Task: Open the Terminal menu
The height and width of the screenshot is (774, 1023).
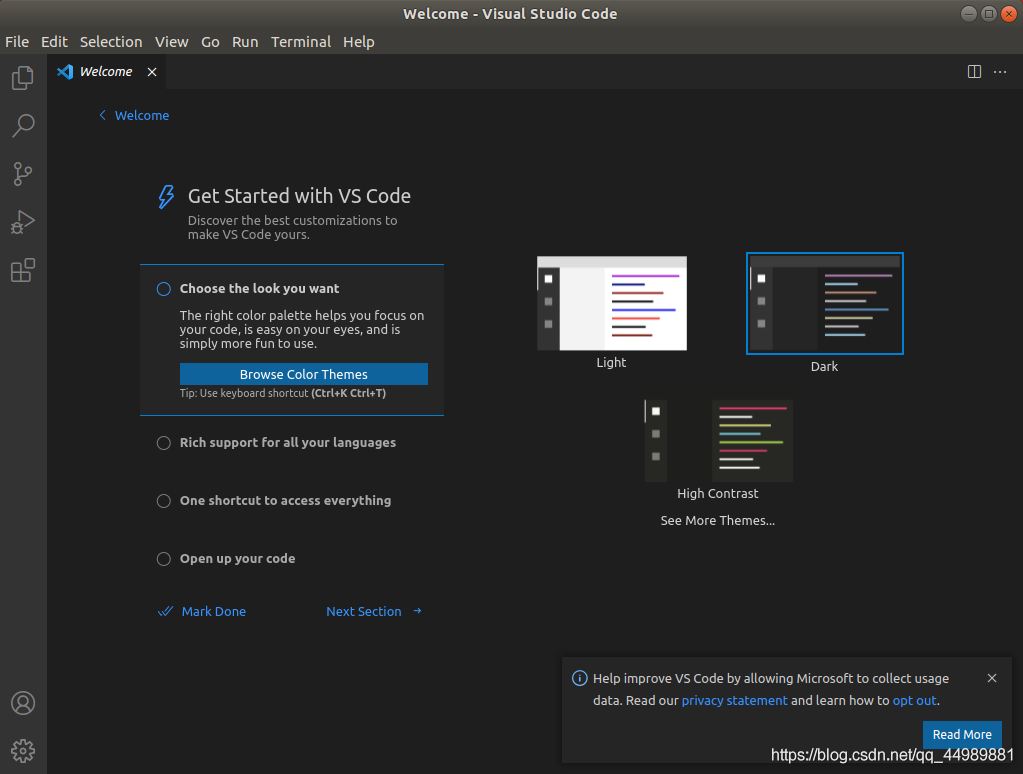Action: coord(301,42)
